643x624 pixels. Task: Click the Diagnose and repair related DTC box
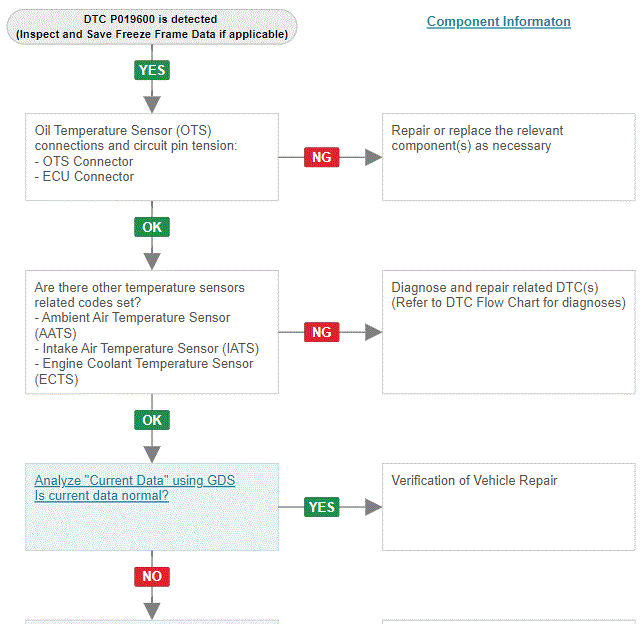click(x=509, y=332)
